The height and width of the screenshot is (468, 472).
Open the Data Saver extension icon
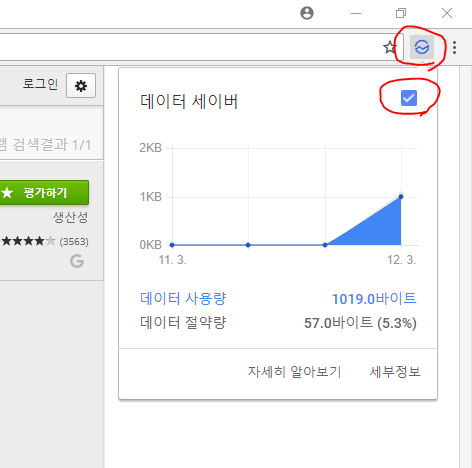pos(422,47)
